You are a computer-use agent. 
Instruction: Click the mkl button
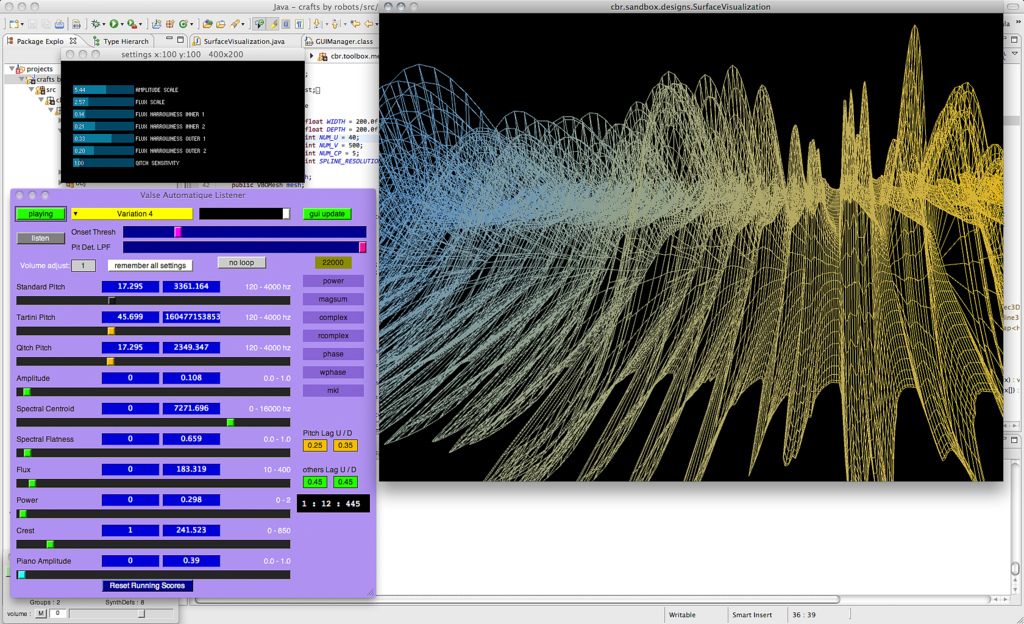[x=333, y=390]
